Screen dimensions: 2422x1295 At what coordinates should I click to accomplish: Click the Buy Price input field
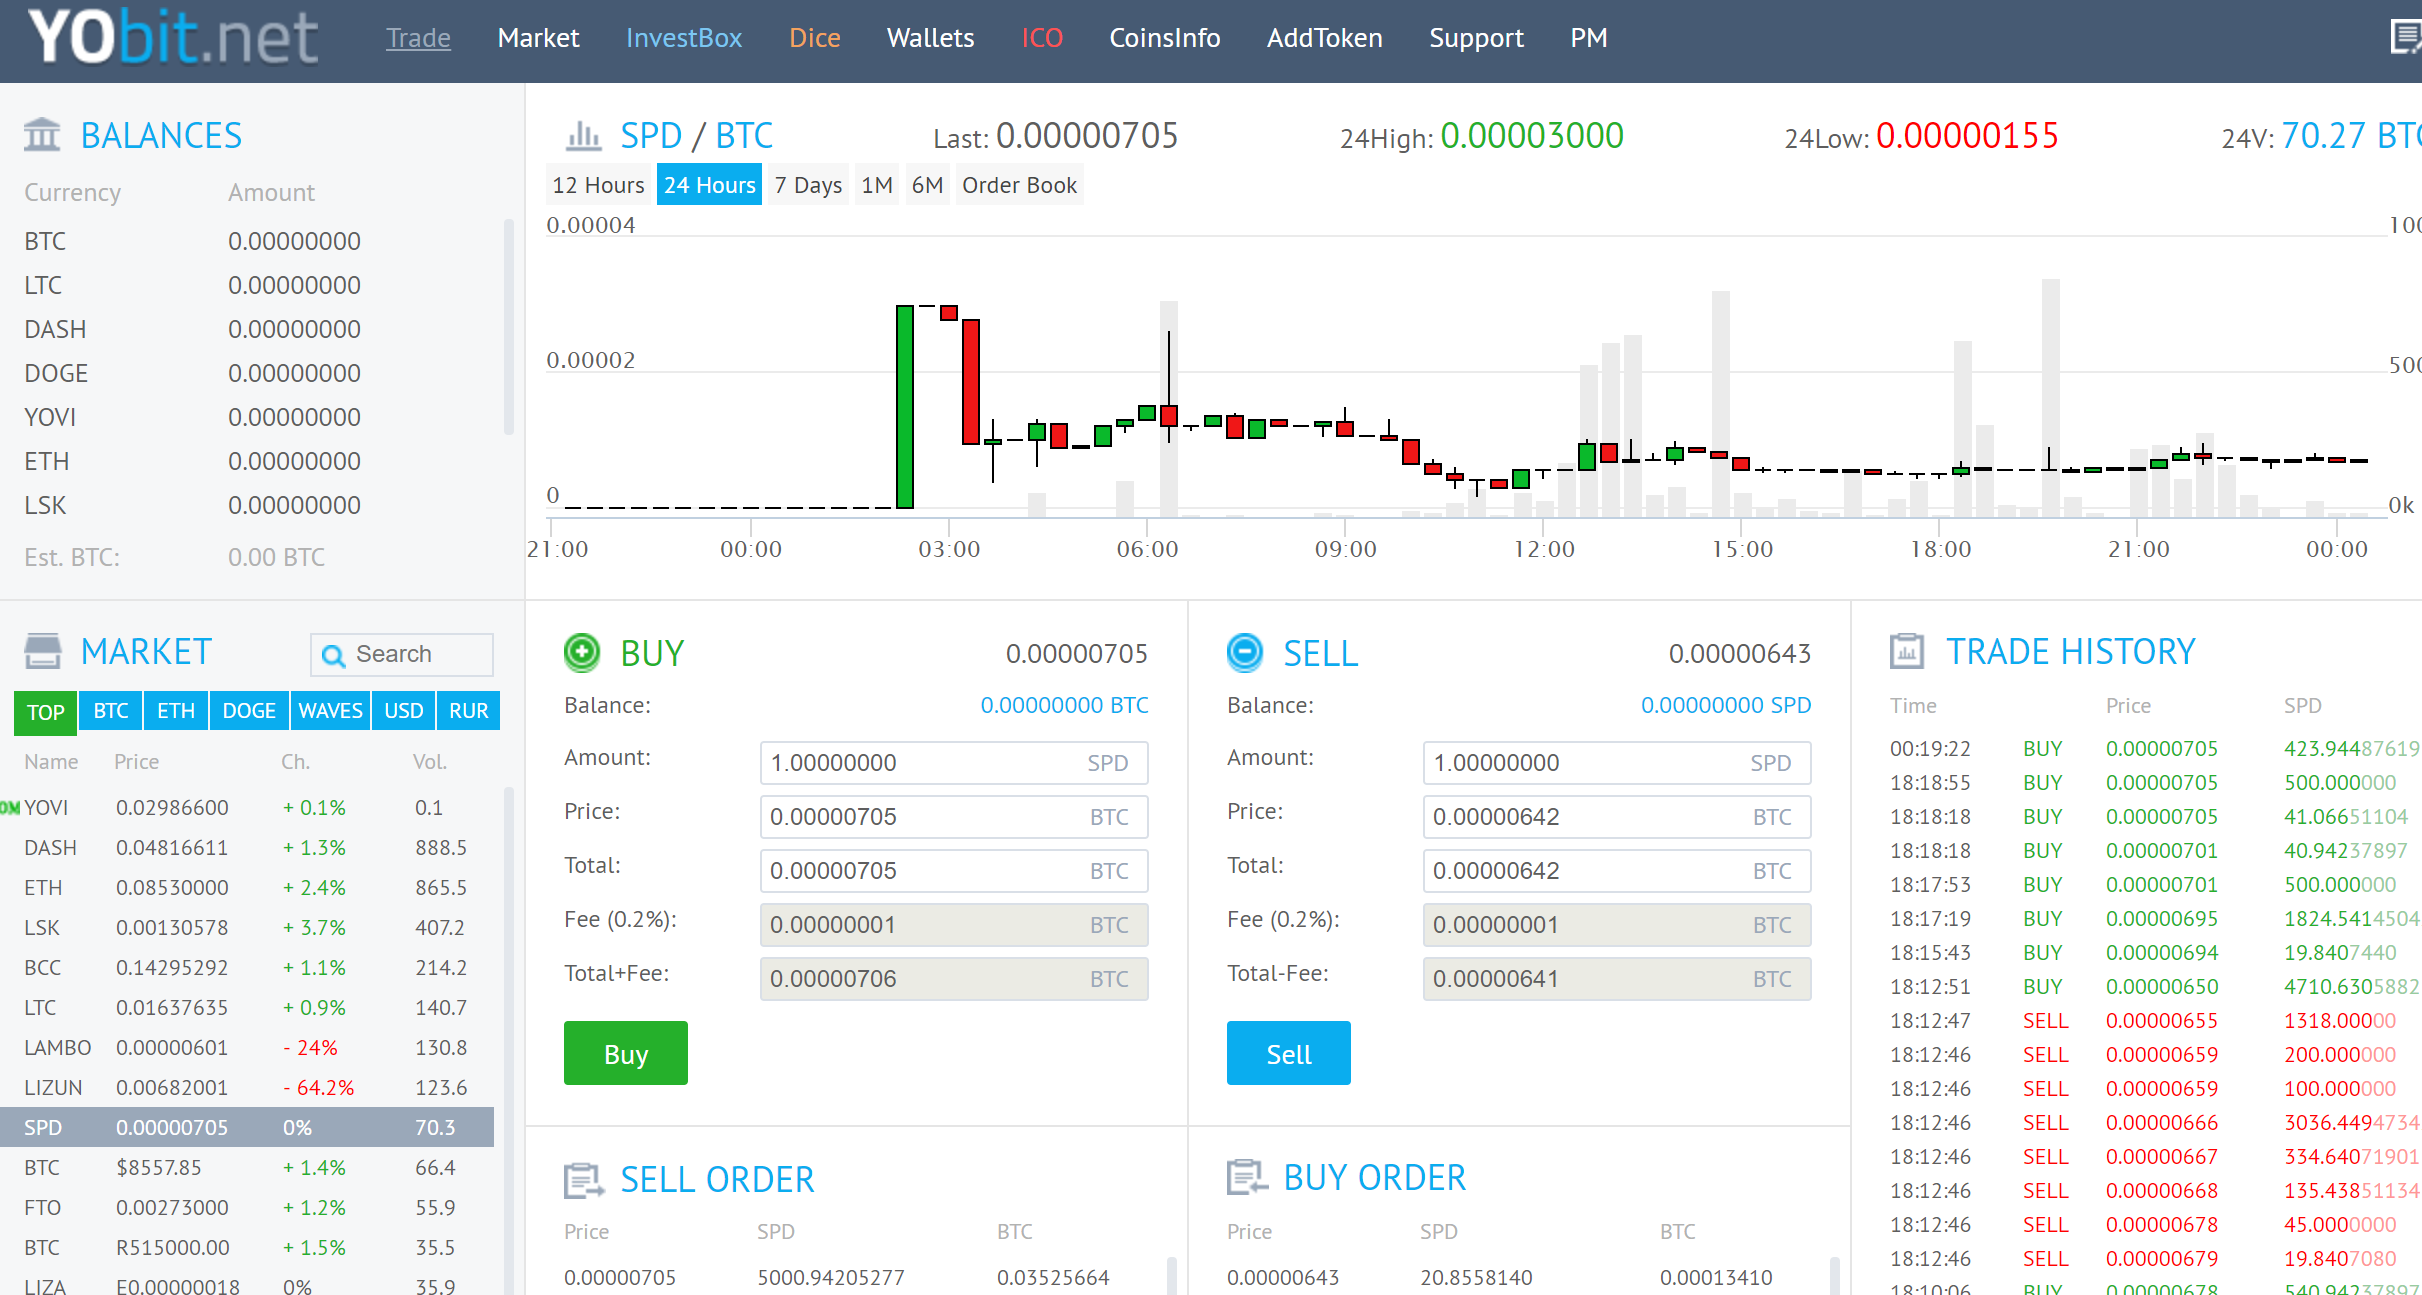click(x=954, y=817)
